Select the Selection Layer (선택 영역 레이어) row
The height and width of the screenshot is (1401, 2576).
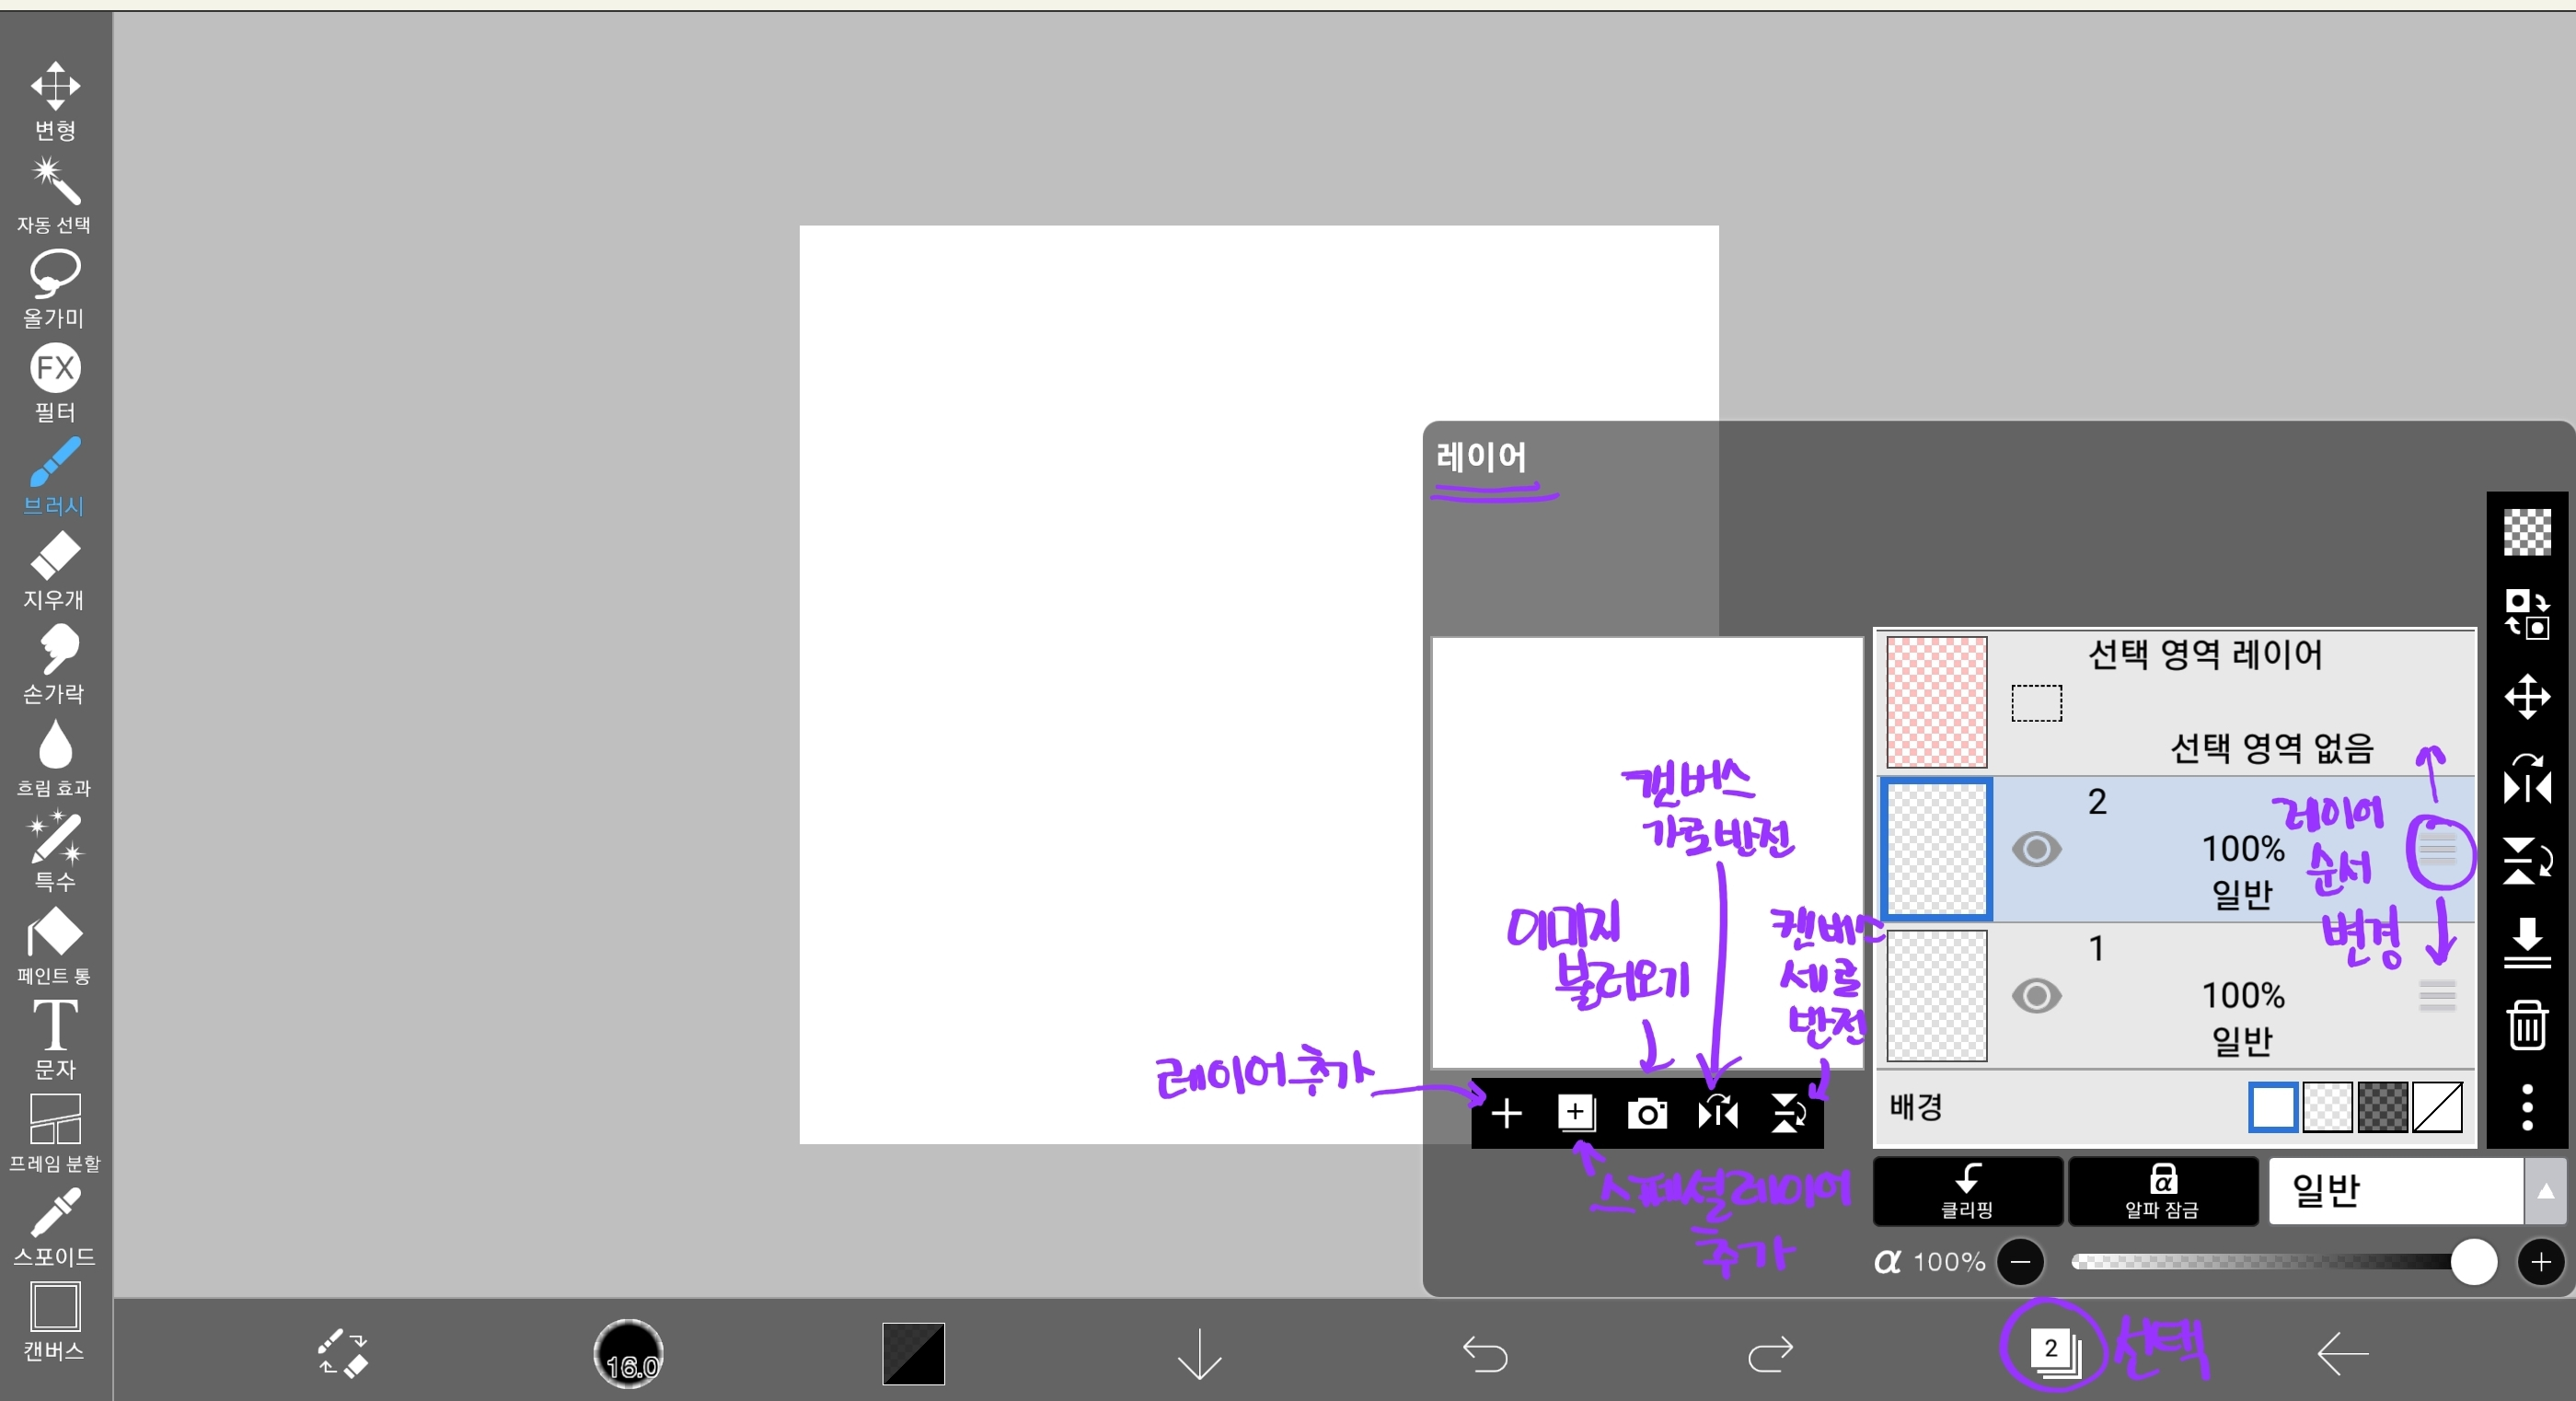coord(2175,702)
